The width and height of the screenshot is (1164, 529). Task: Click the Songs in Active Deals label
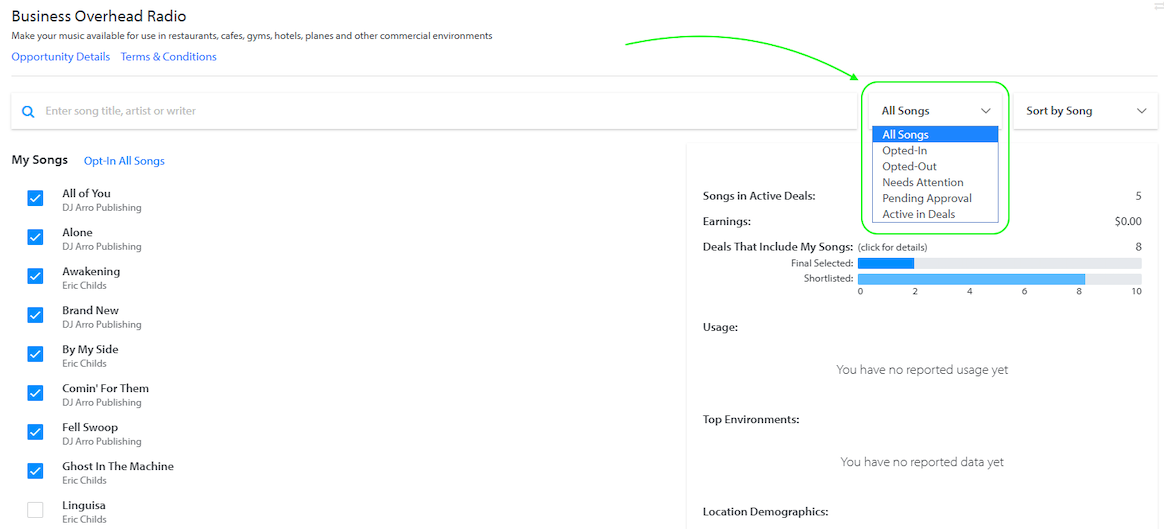pyautogui.click(x=759, y=196)
